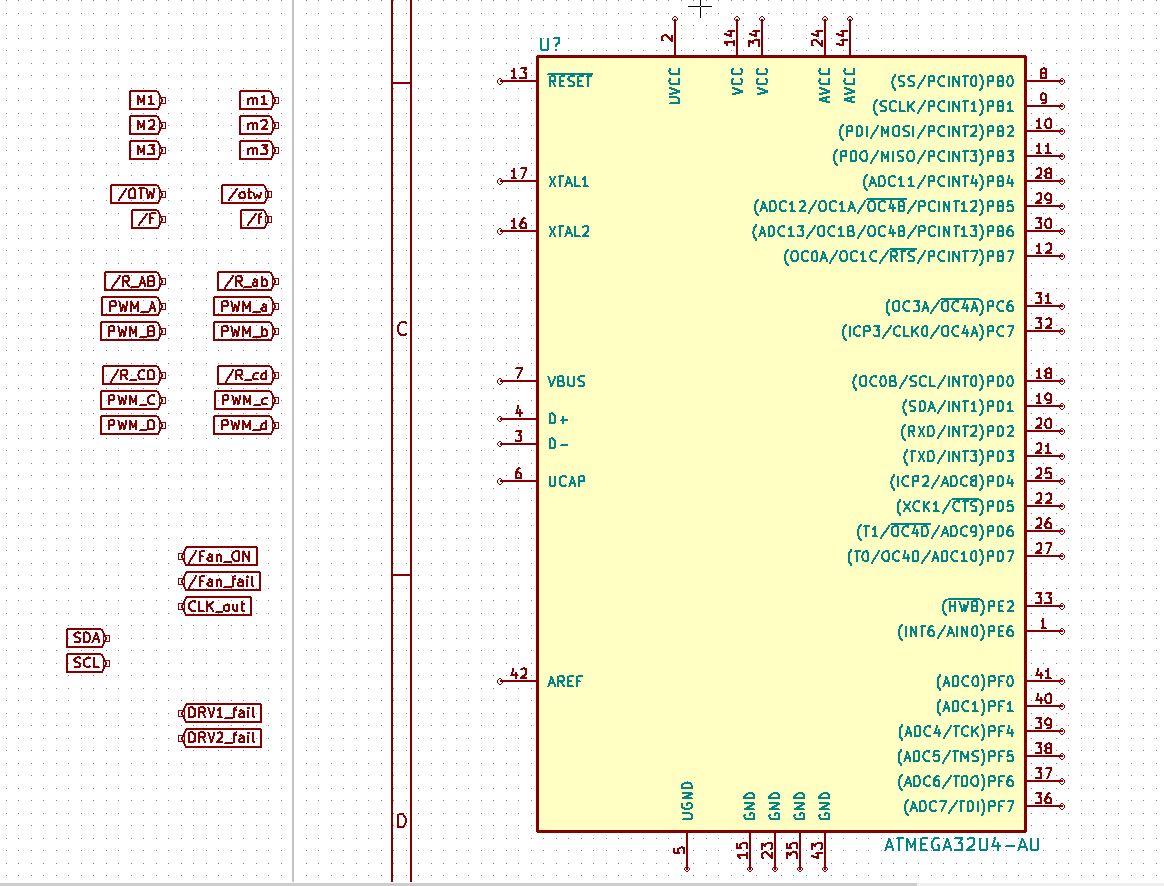Screen dimensions: 1164x886
Task: Select the /OTW label
Action: tap(138, 194)
